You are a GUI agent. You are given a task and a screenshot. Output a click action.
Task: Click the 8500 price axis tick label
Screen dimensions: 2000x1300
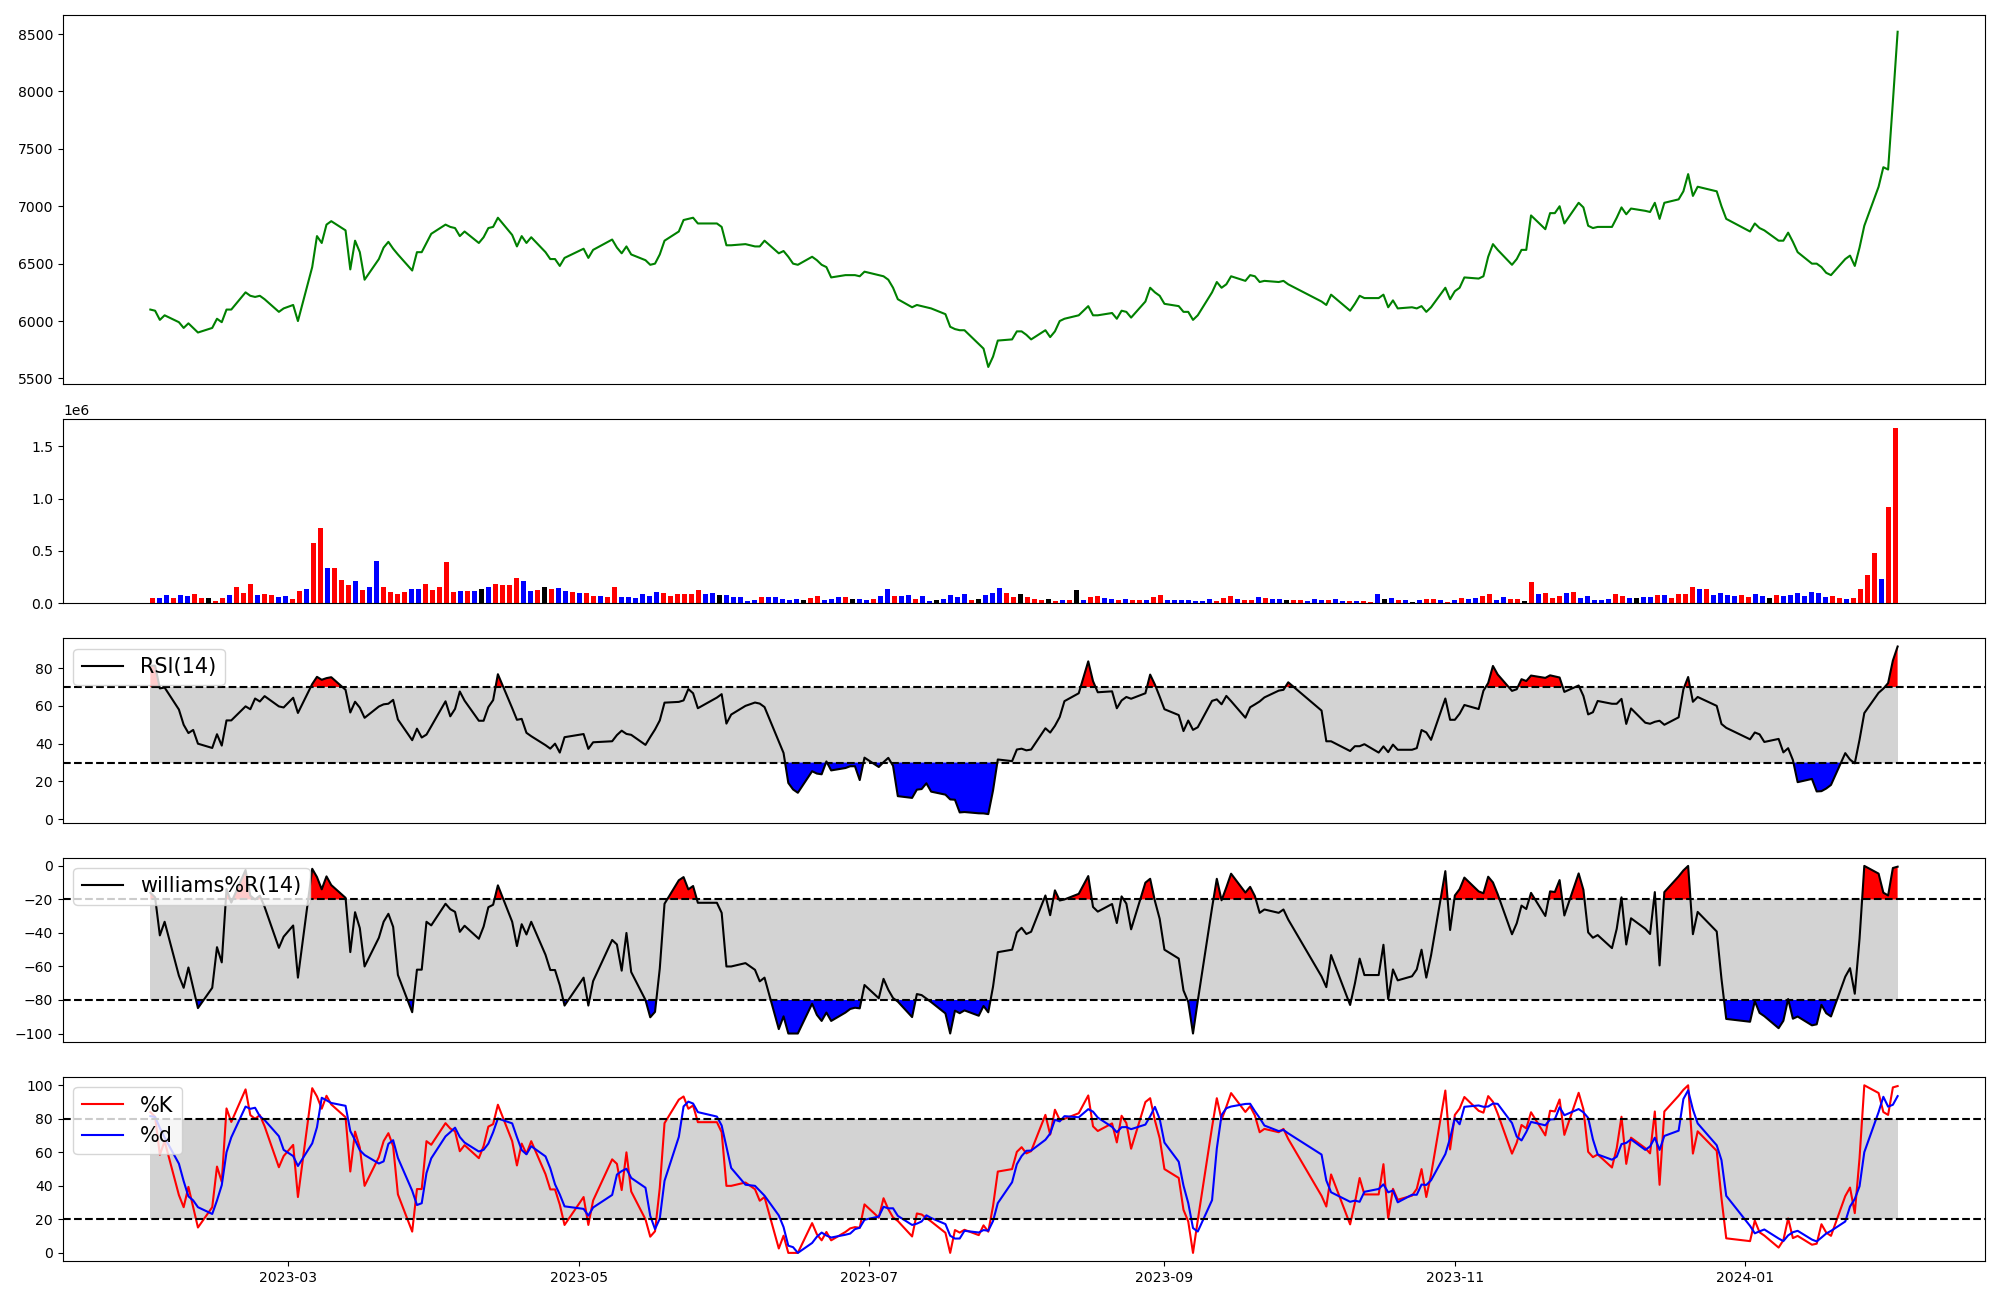tap(35, 35)
